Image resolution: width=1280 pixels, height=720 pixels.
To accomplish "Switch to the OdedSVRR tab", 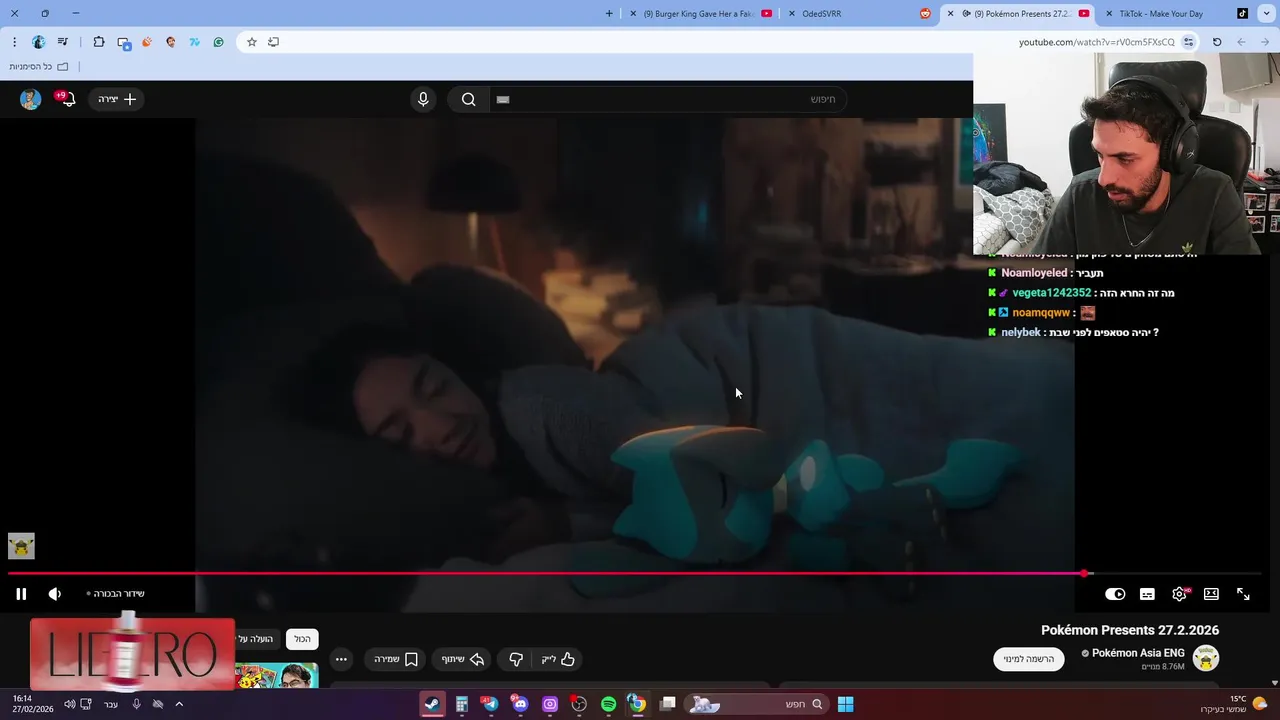I will (860, 14).
